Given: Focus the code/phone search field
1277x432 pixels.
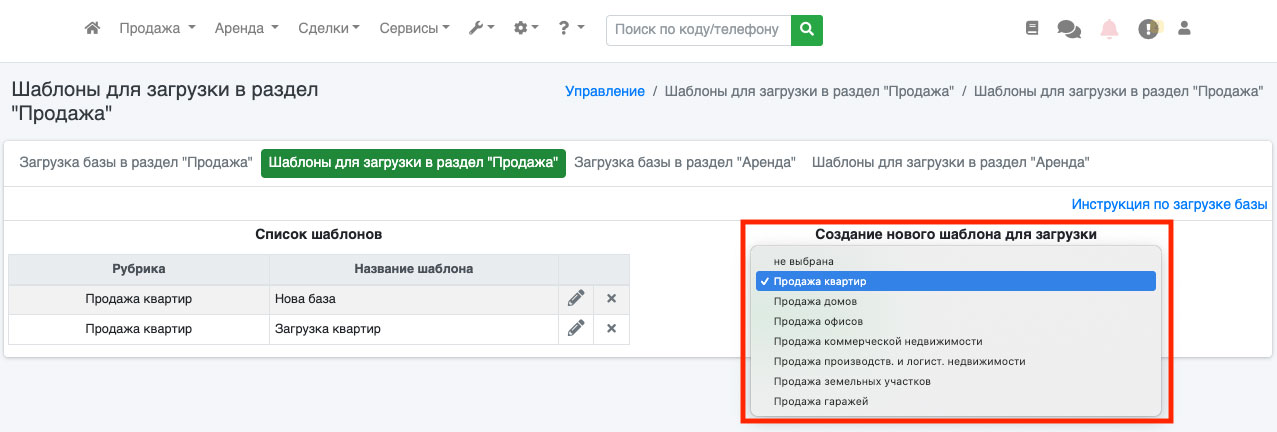Looking at the screenshot, I should 697,29.
